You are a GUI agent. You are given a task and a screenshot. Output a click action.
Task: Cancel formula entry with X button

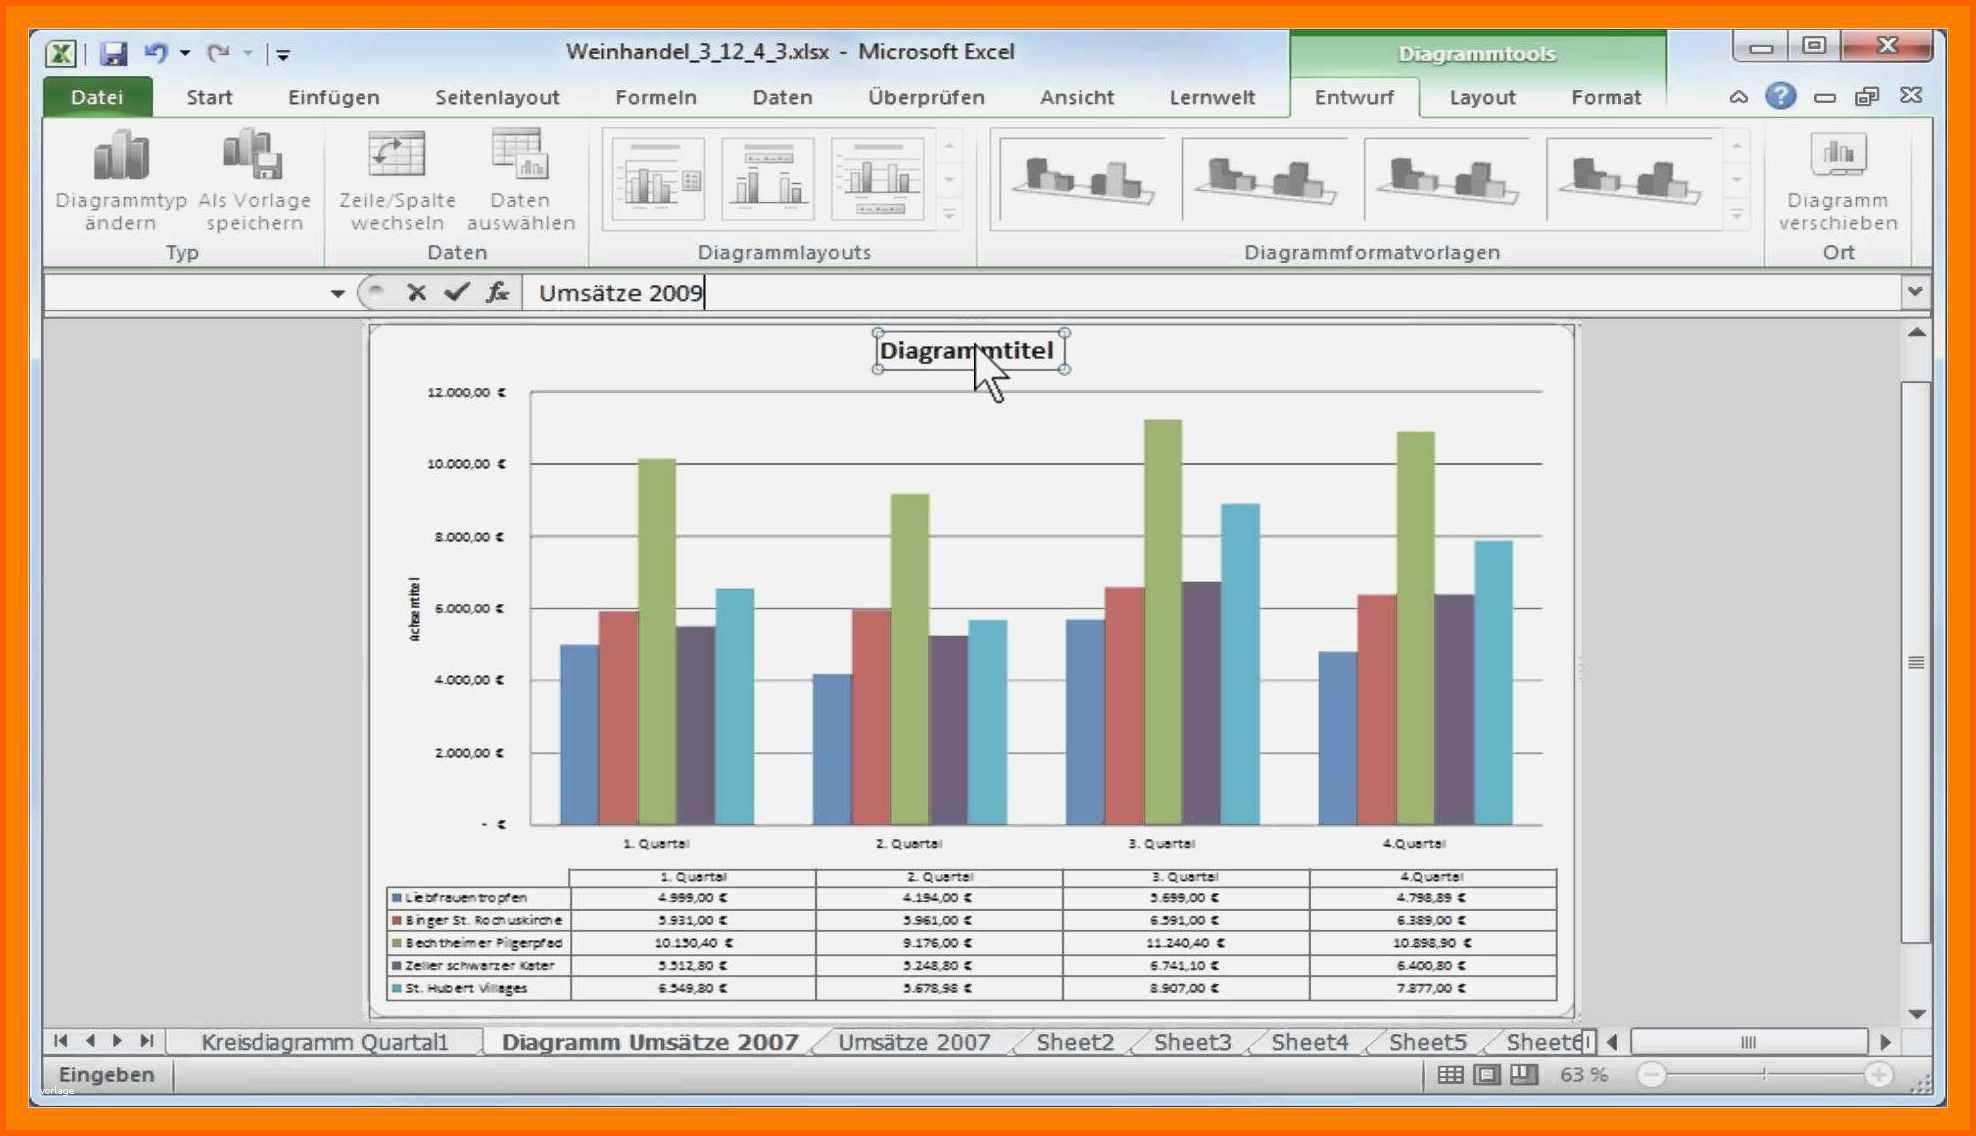click(416, 292)
